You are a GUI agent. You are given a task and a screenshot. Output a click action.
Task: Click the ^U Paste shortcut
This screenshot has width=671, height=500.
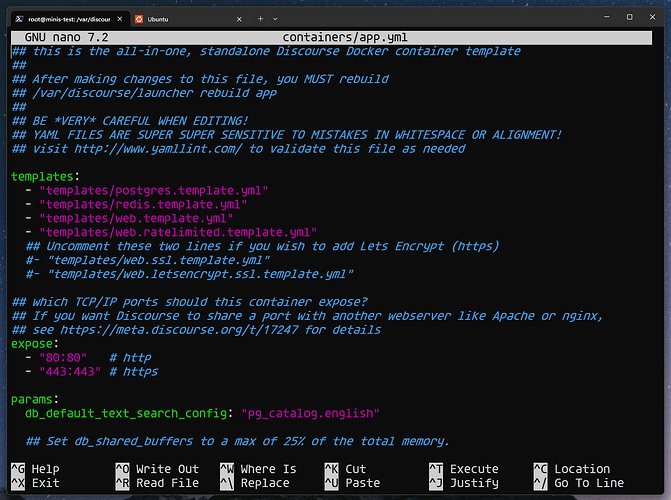[x=352, y=483]
